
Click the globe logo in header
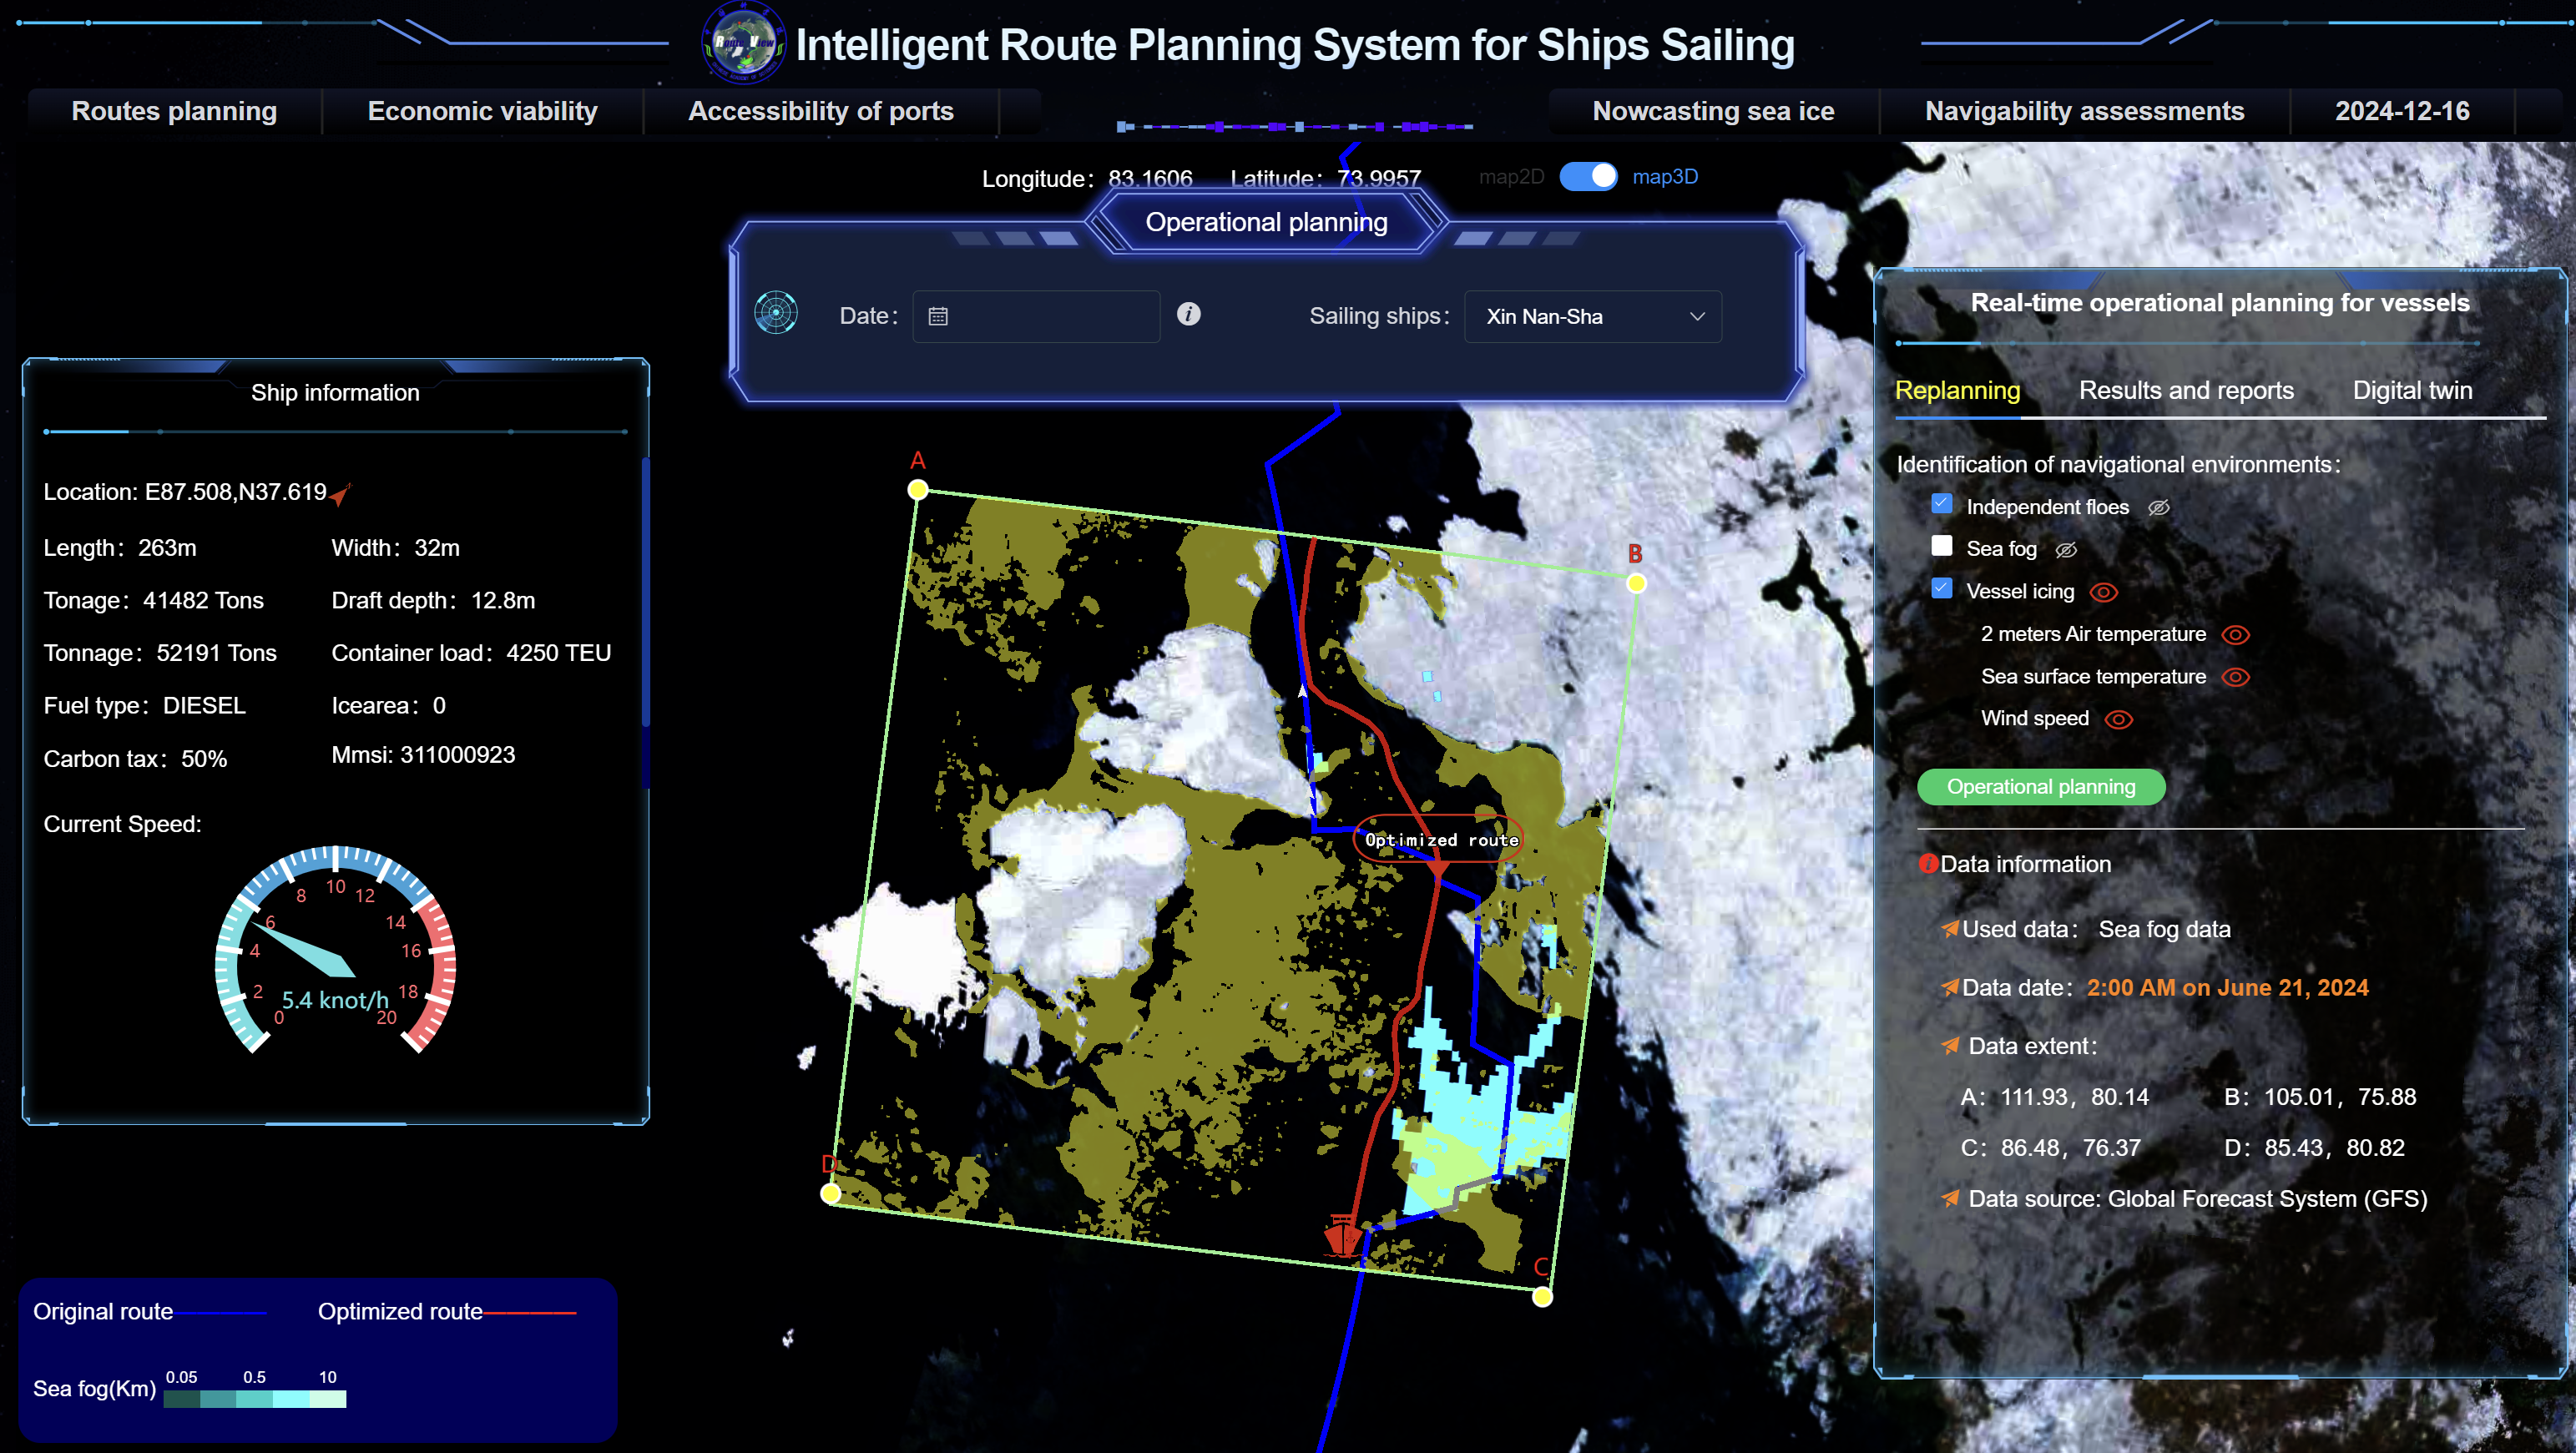click(744, 42)
